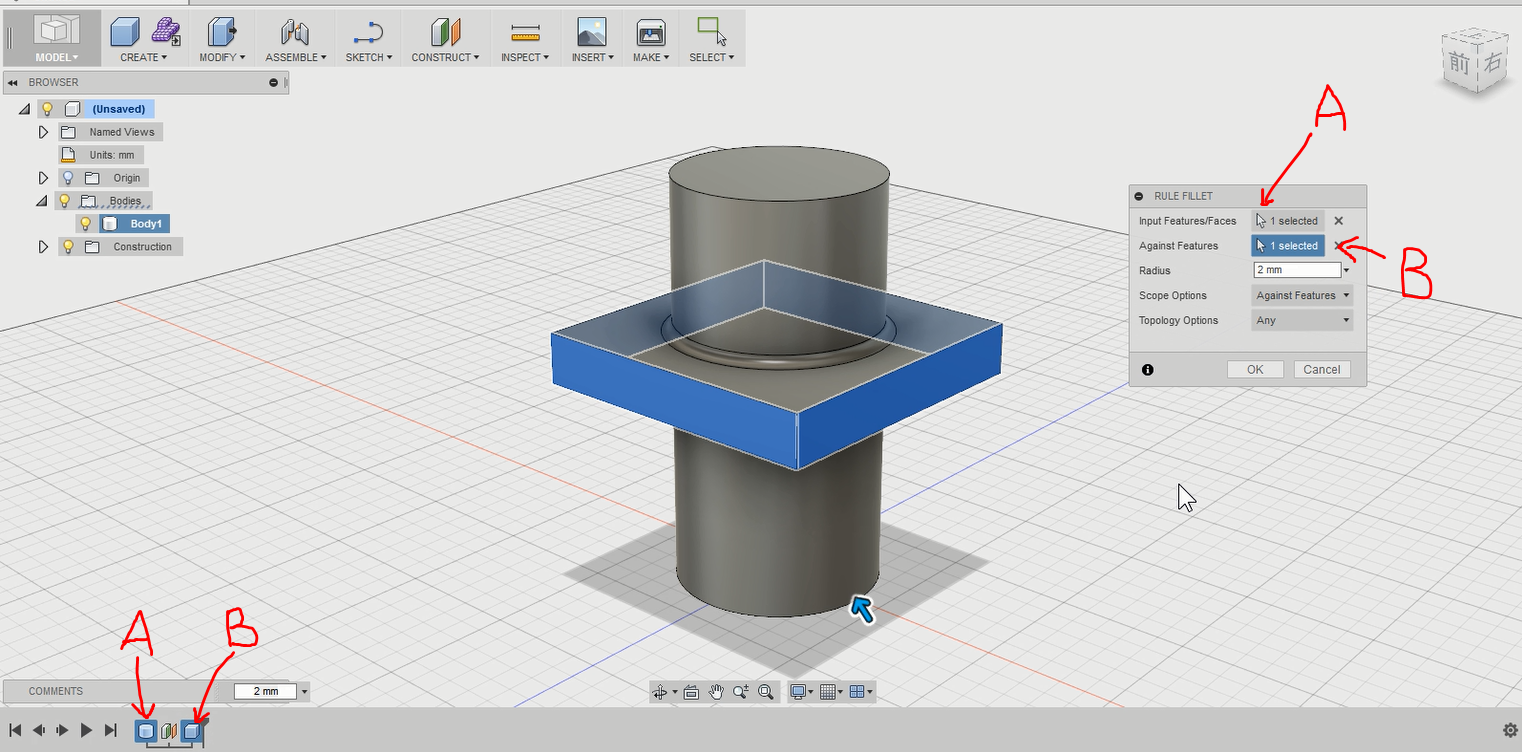Click the Fit view icon
The height and width of the screenshot is (752, 1522).
pos(690,691)
